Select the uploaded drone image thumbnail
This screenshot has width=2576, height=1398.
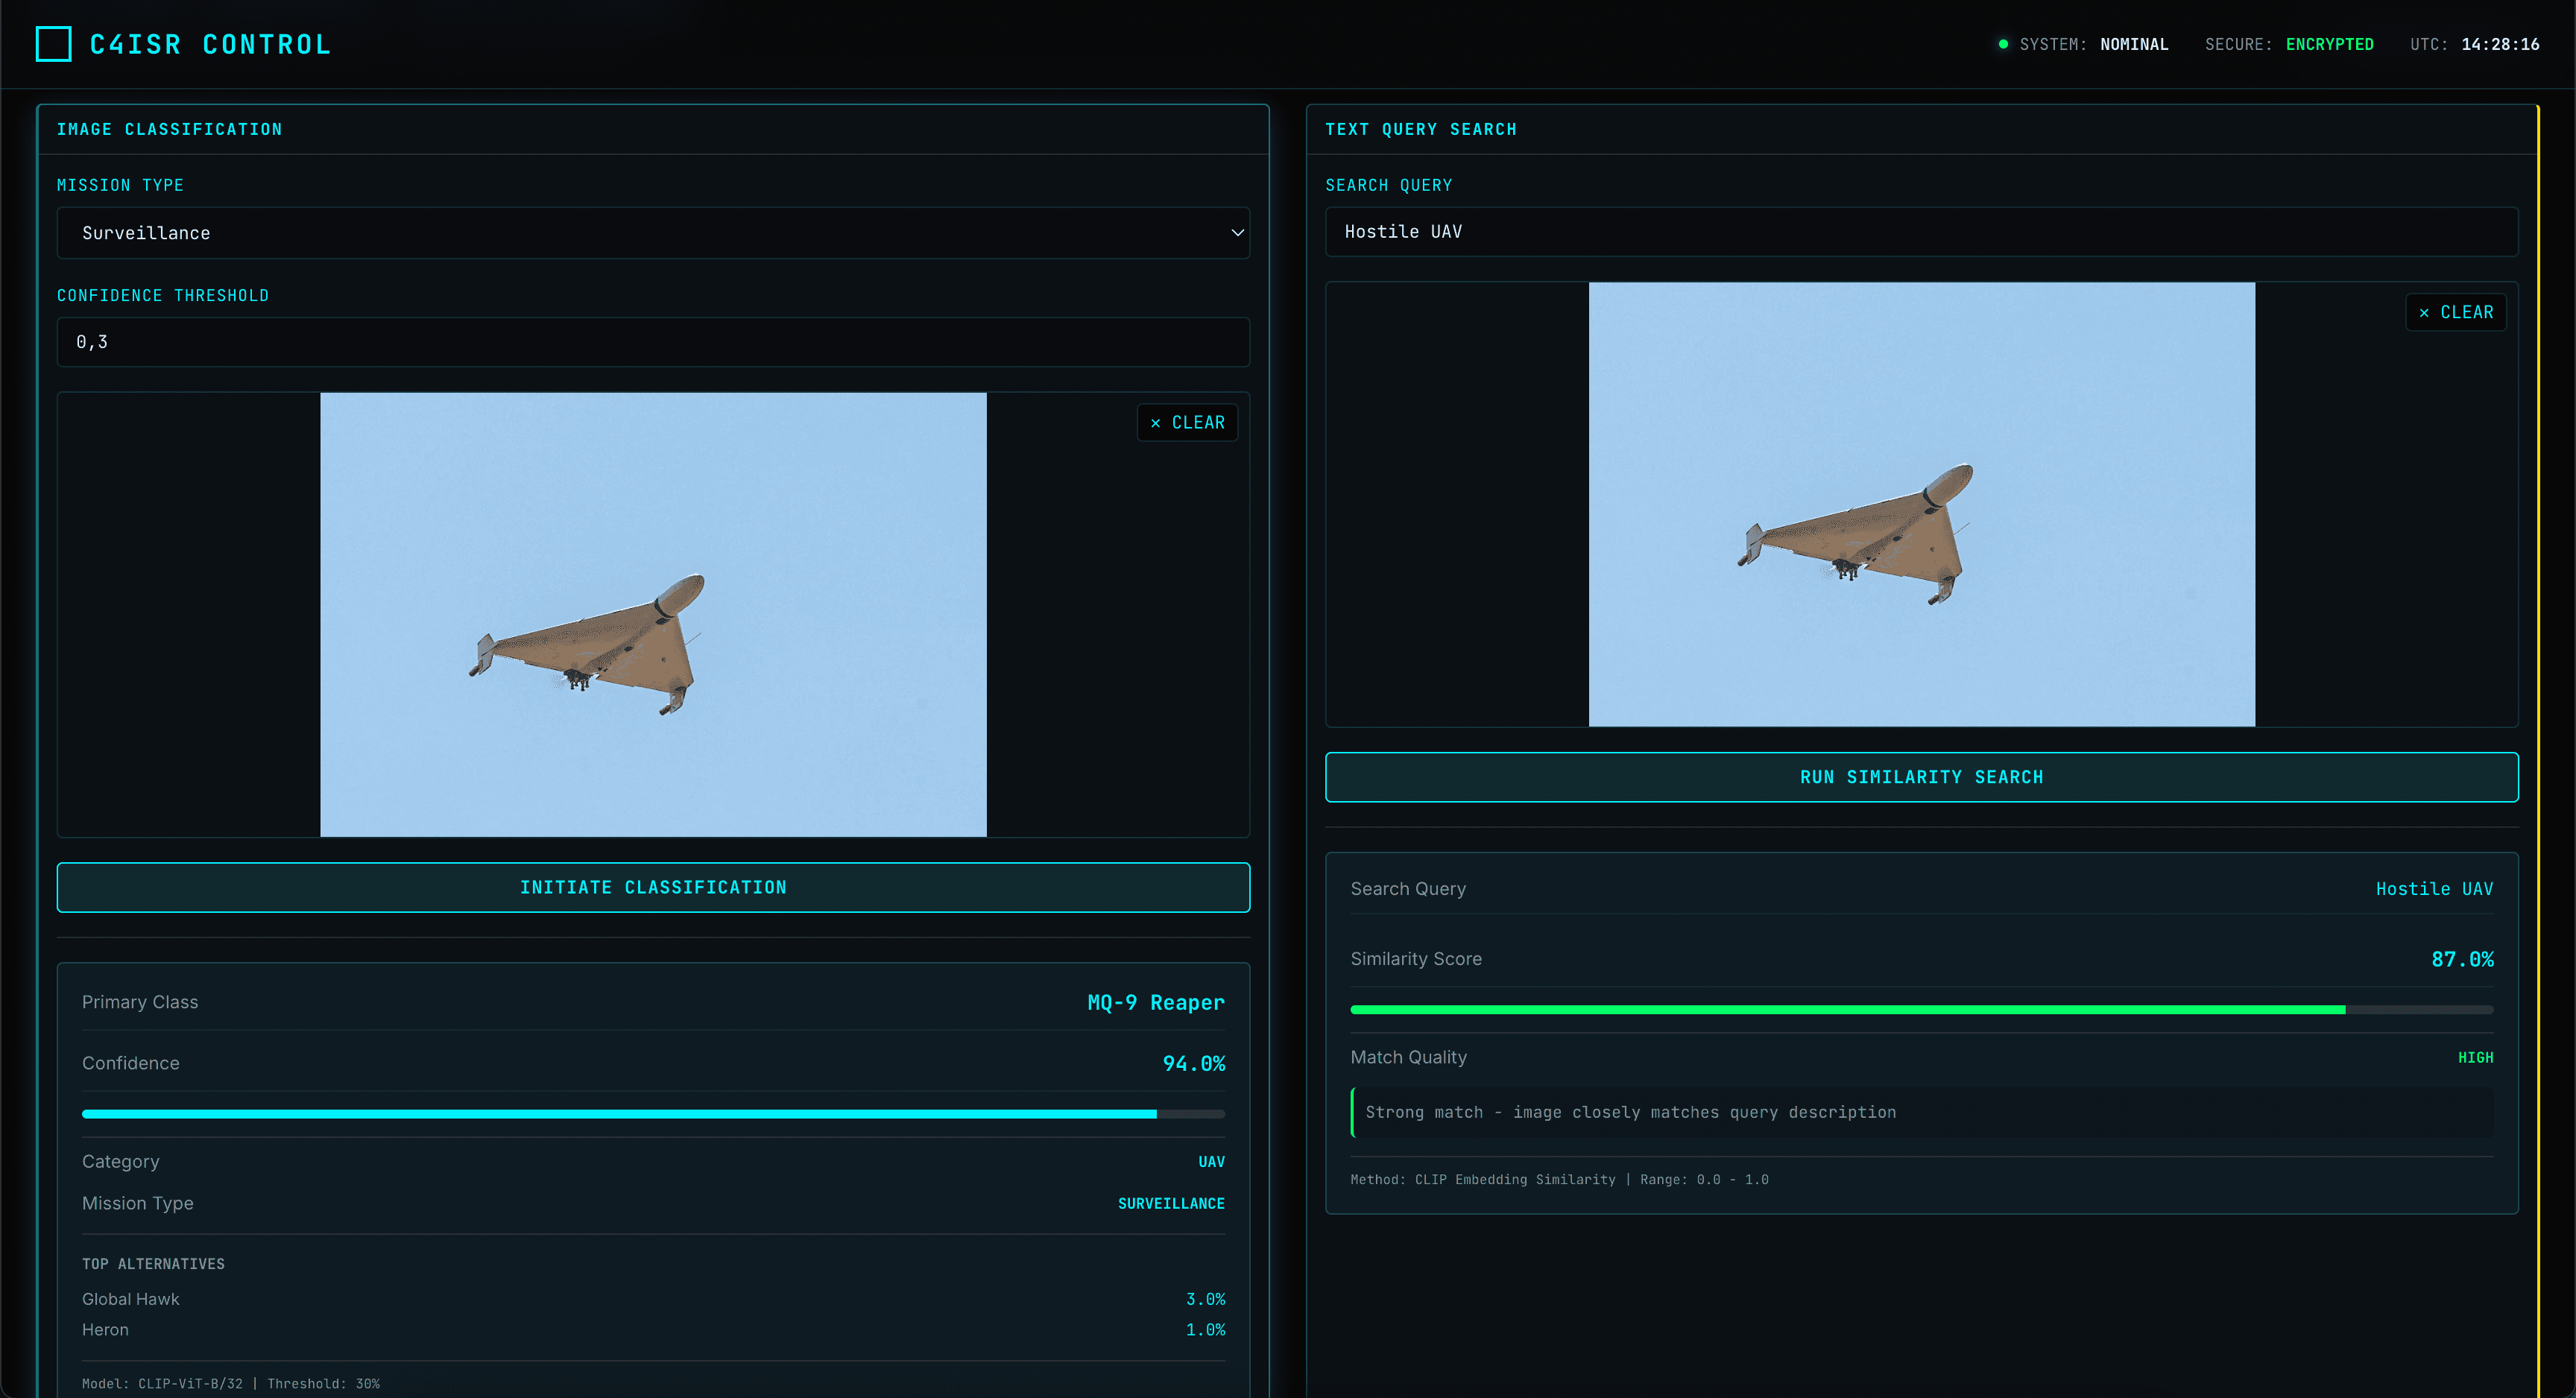click(x=653, y=614)
